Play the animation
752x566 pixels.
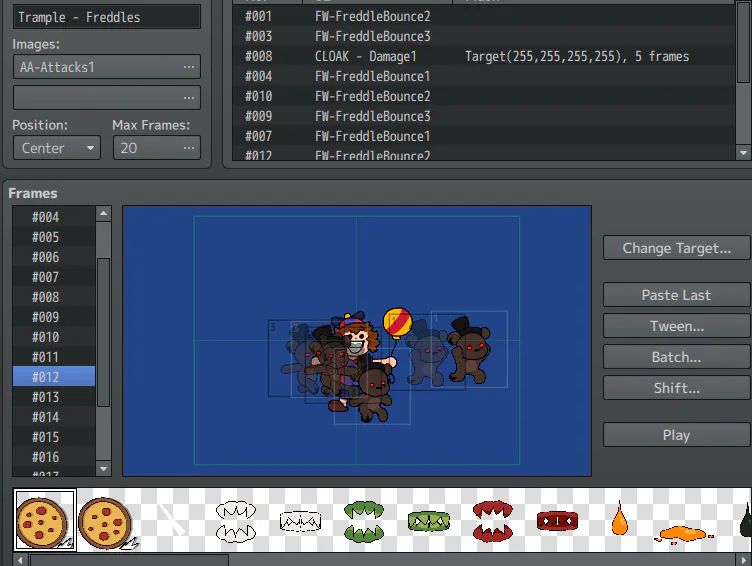coord(676,435)
